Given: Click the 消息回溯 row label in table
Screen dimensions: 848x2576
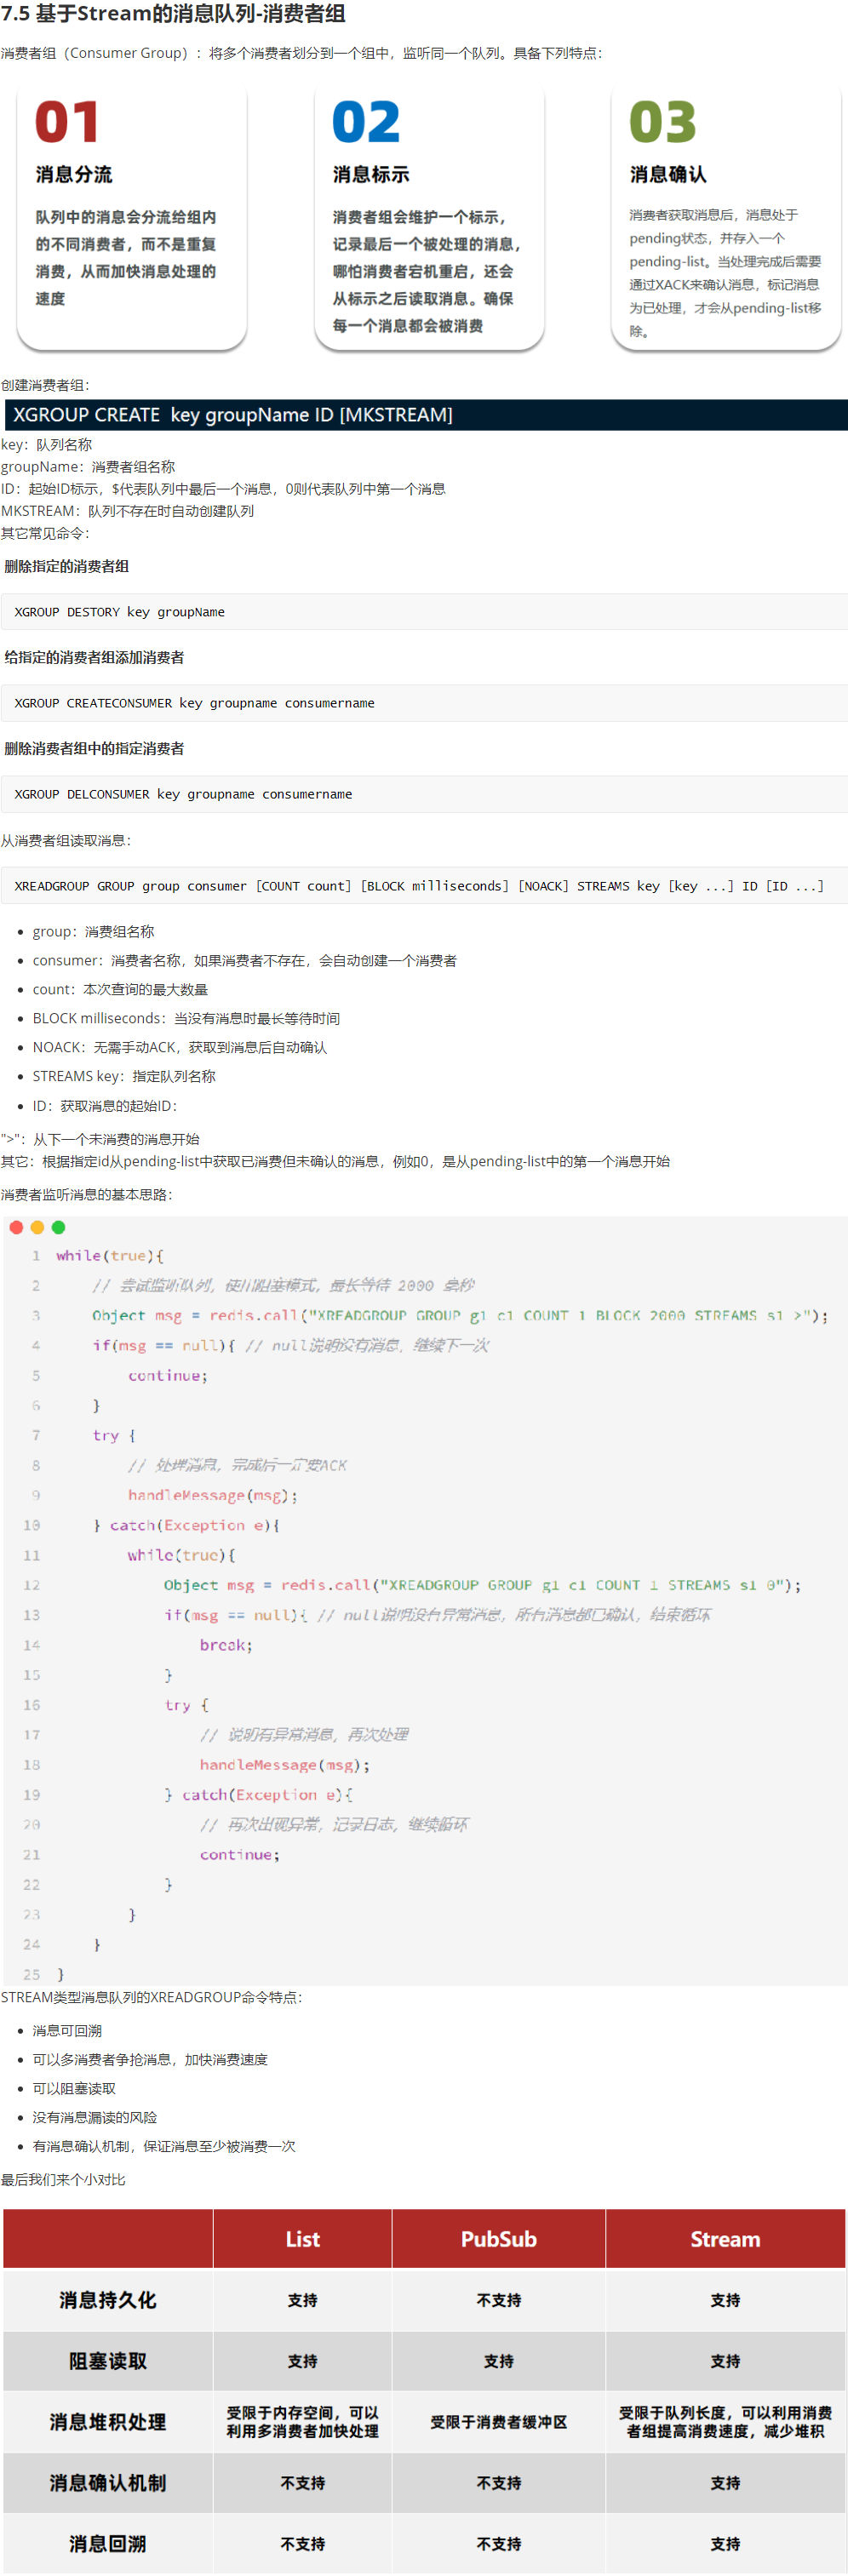Looking at the screenshot, I should point(108,2543).
